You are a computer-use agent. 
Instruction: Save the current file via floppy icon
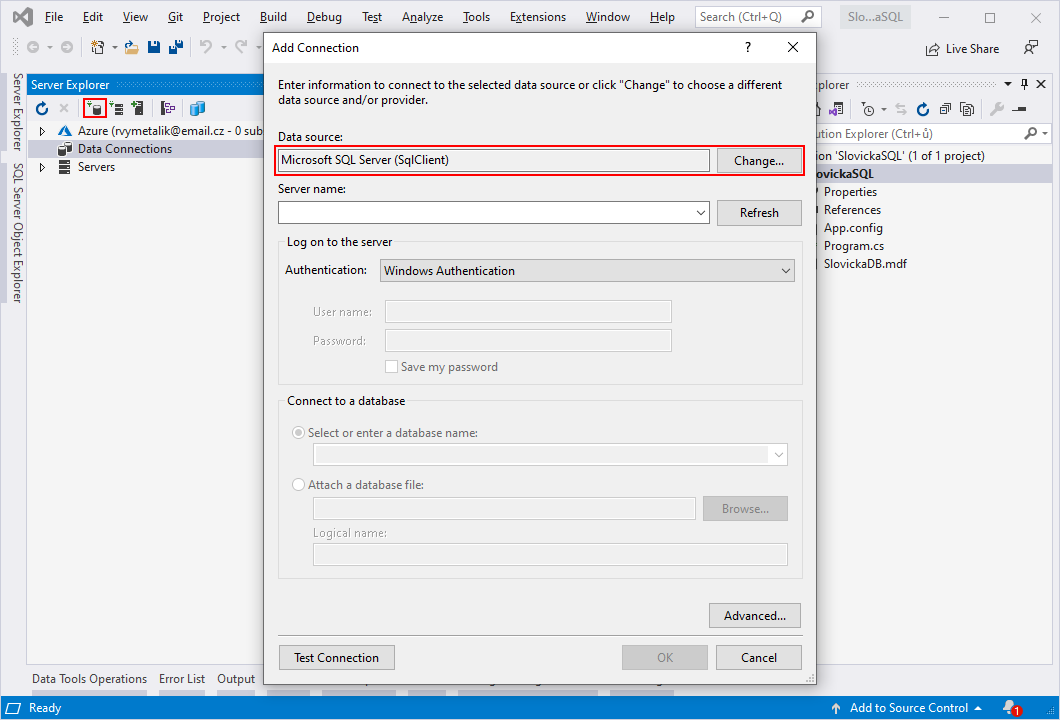coord(154,47)
